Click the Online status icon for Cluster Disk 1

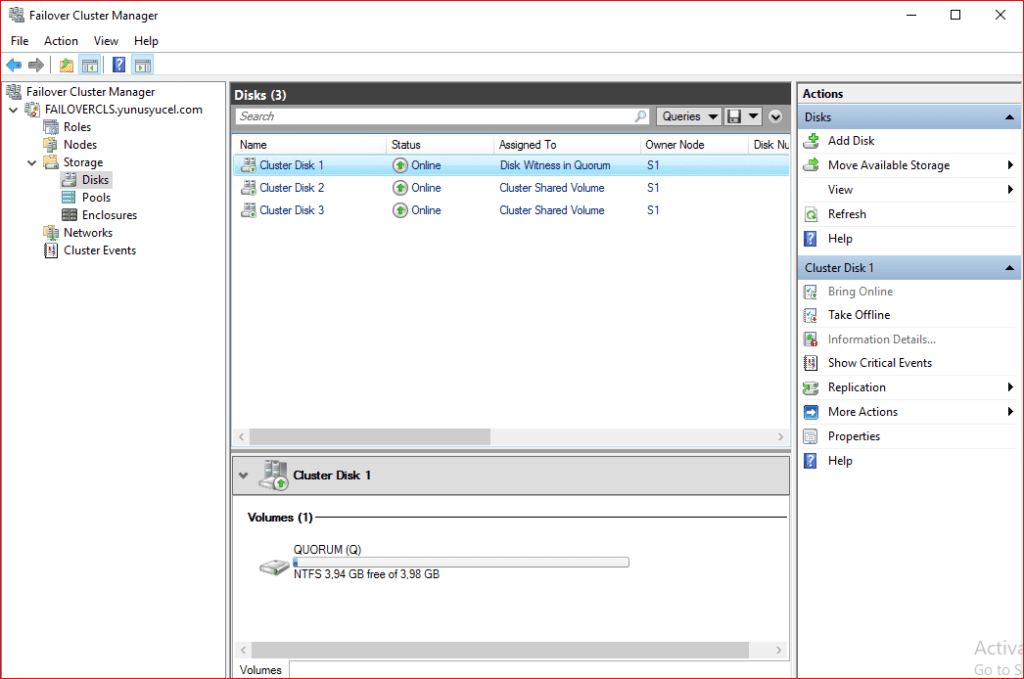click(x=400, y=166)
